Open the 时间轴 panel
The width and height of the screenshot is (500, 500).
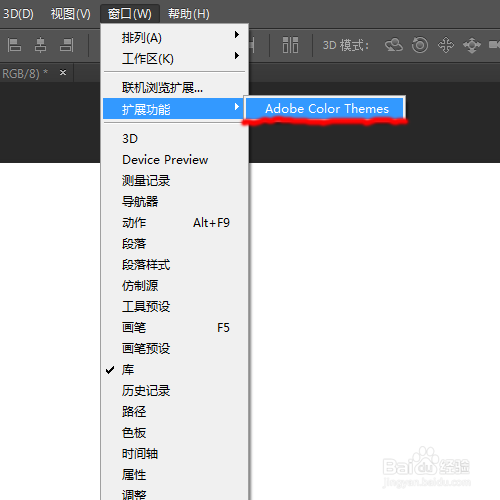click(x=175, y=454)
